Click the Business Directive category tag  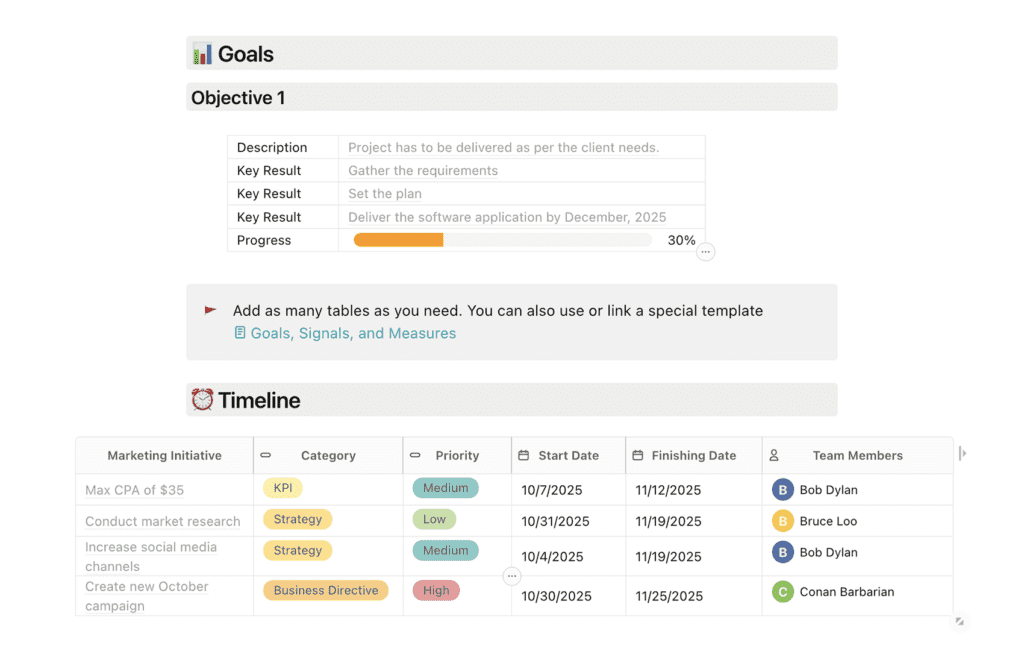pos(326,590)
